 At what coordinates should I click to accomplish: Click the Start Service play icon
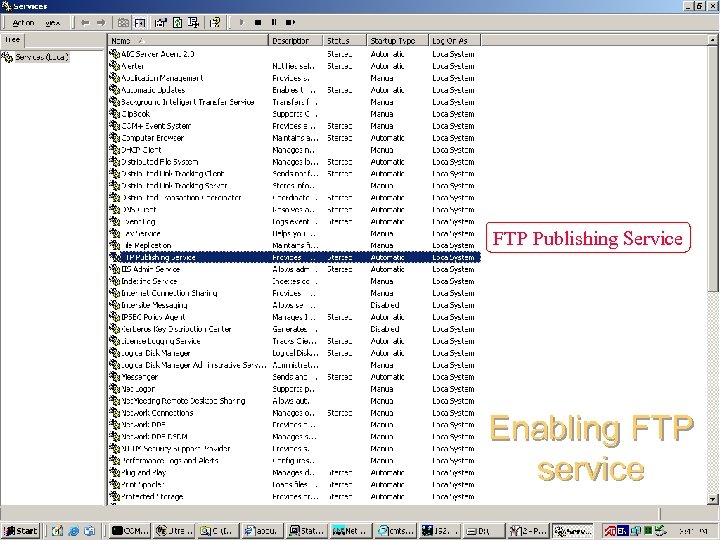click(242, 22)
